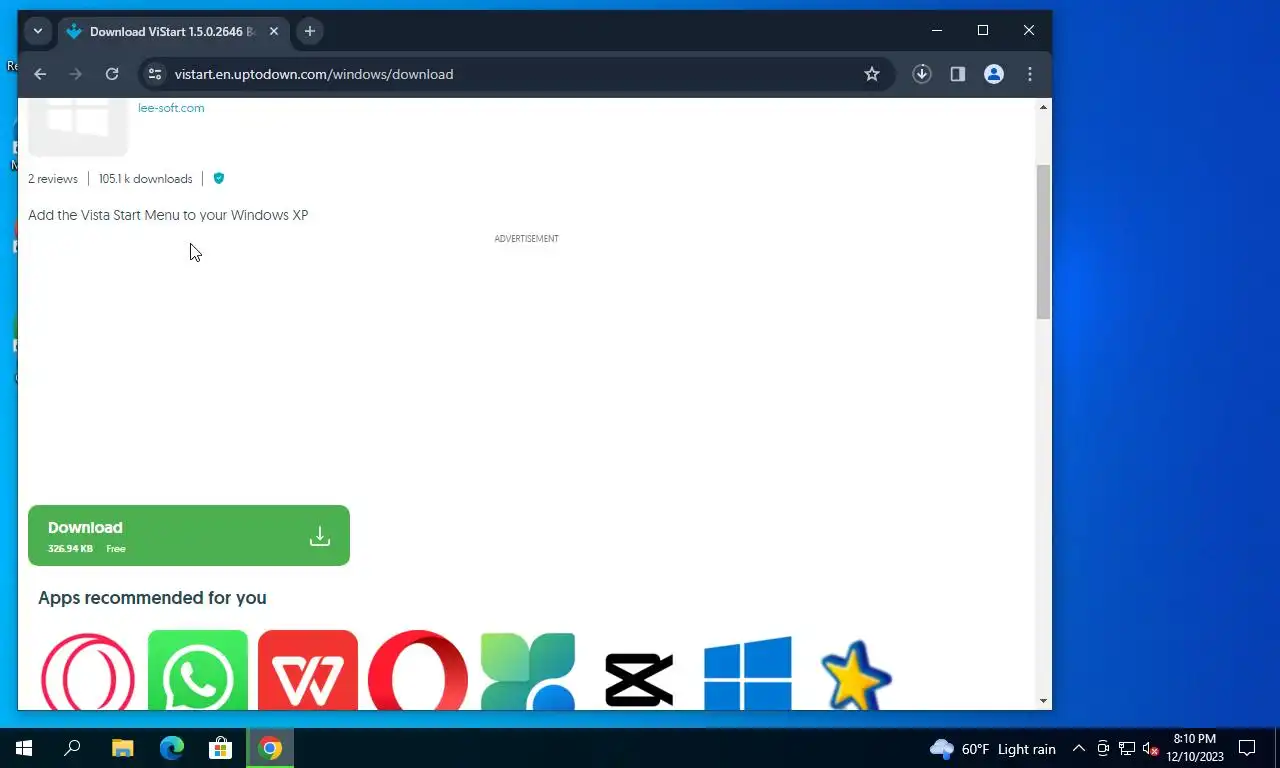Image resolution: width=1280 pixels, height=768 pixels.
Task: Click the verified shield badge
Action: 219,179
